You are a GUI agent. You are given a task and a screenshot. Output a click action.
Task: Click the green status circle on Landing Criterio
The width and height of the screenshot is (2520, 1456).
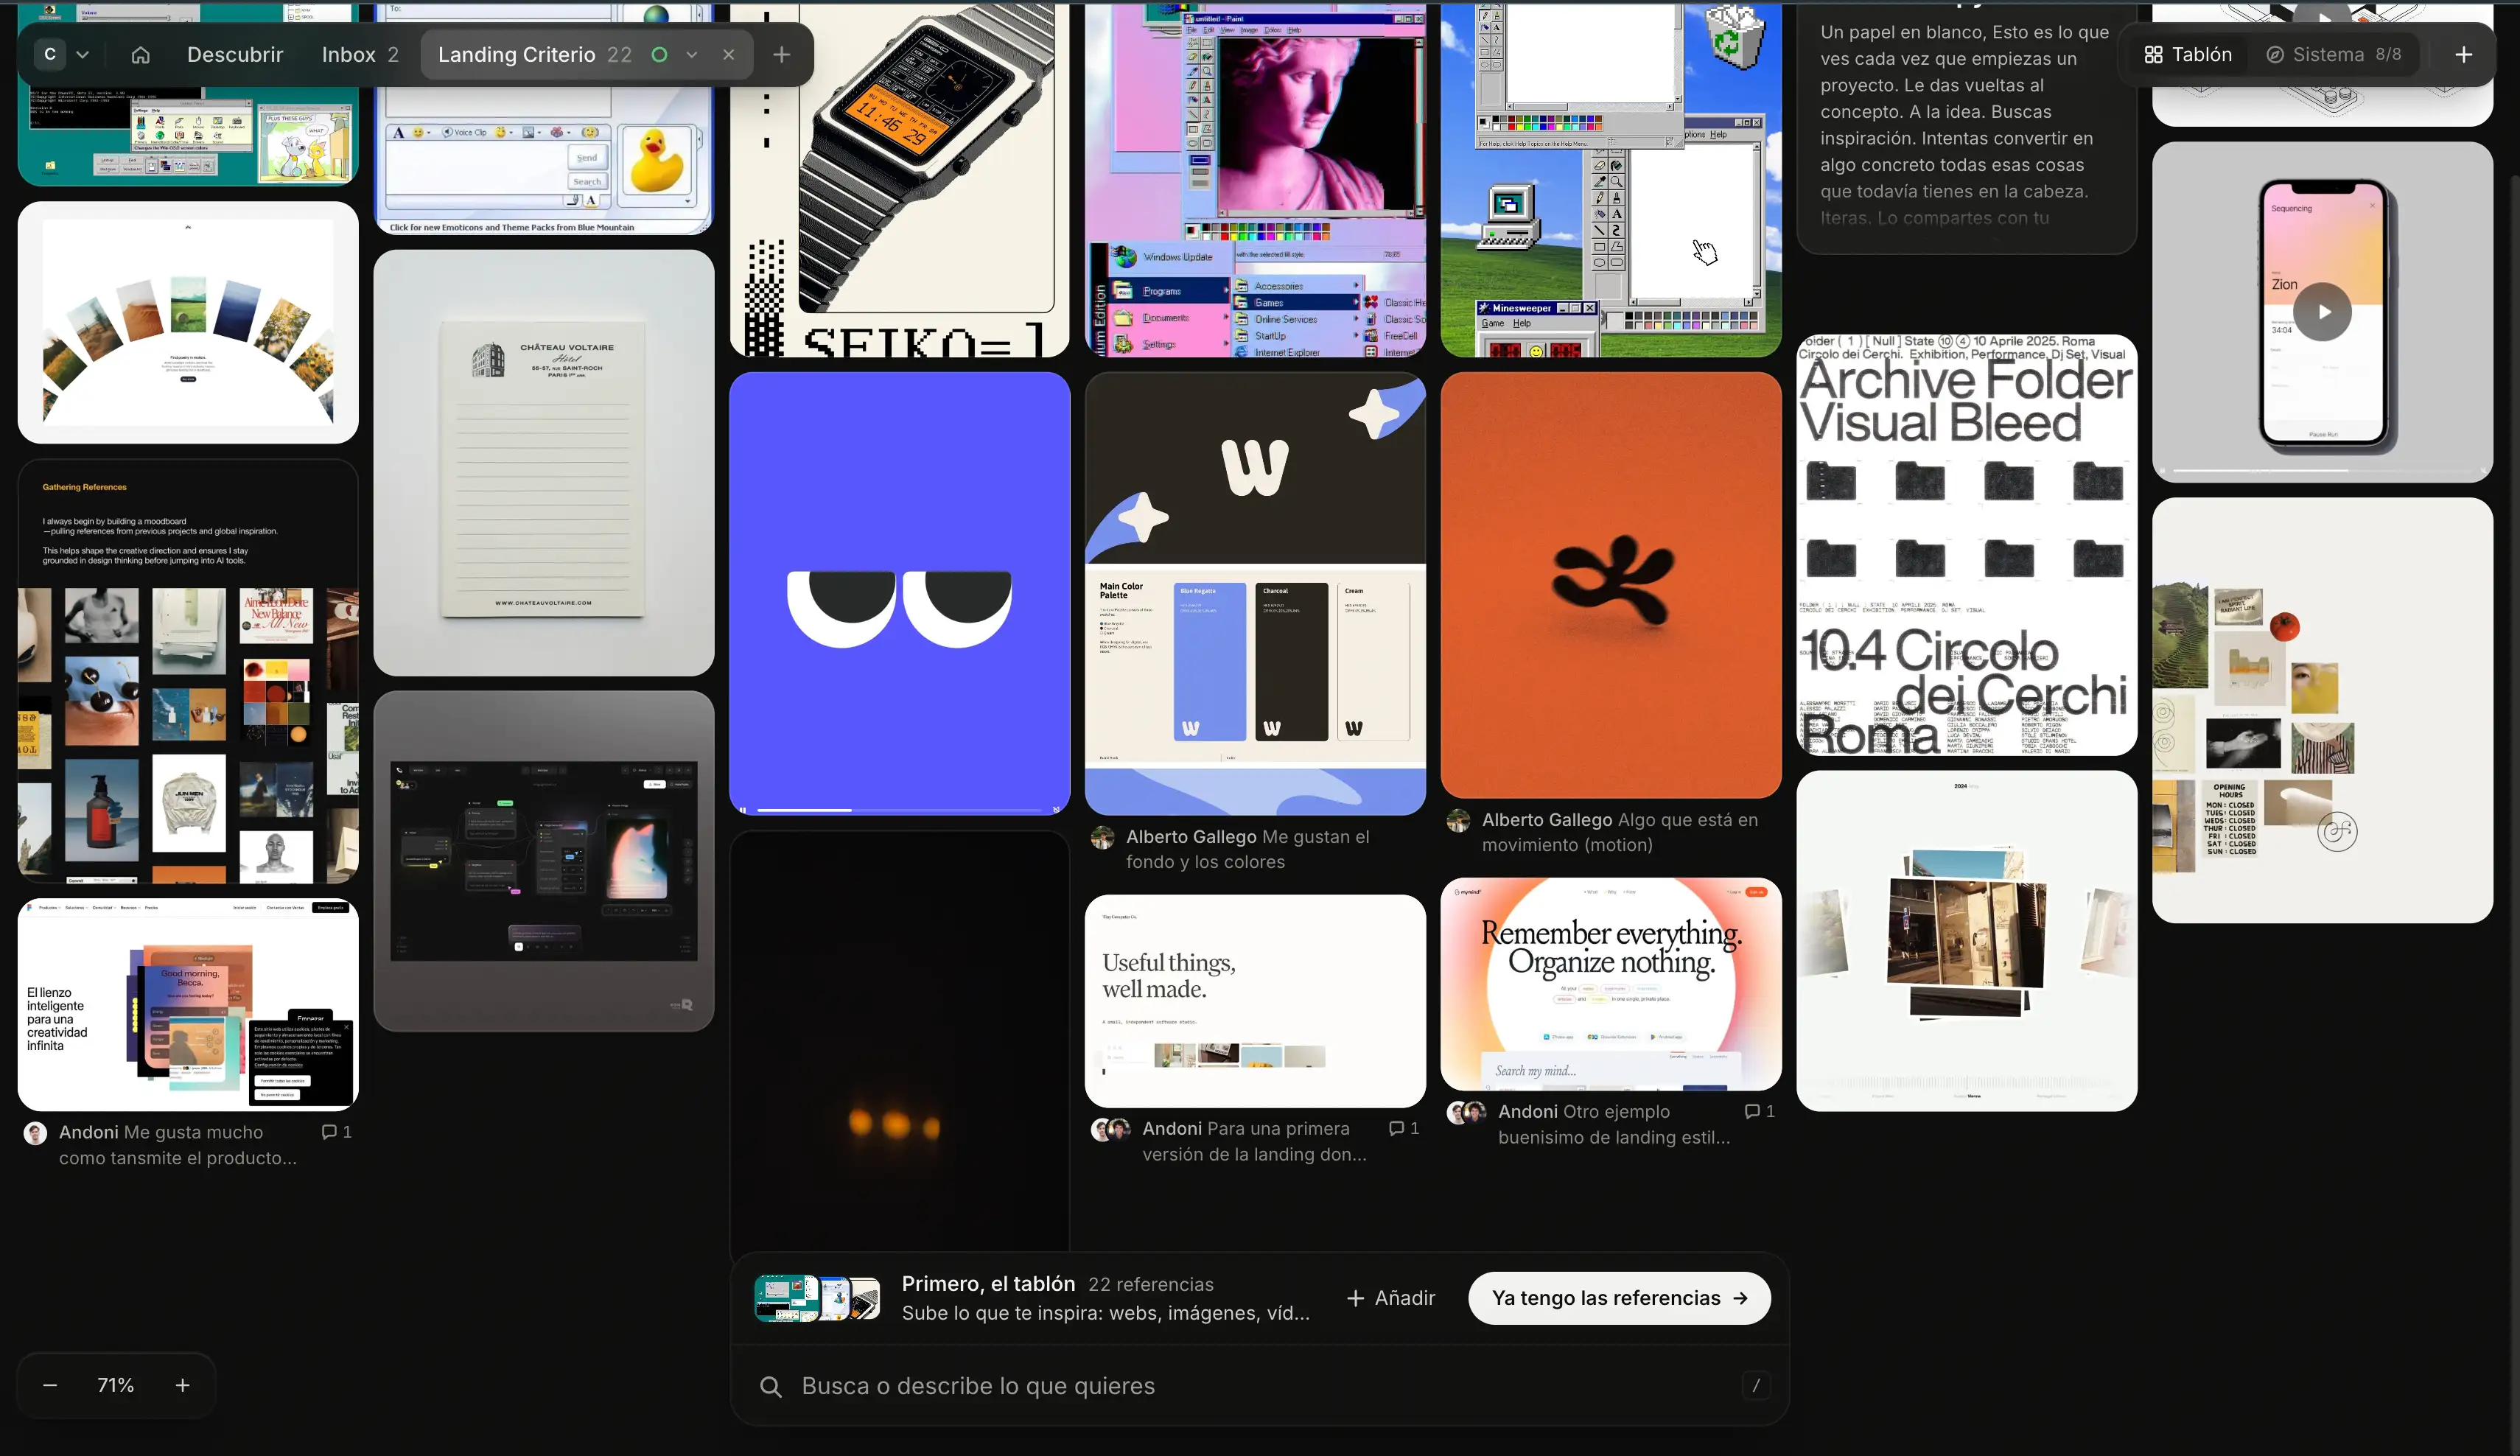[659, 55]
